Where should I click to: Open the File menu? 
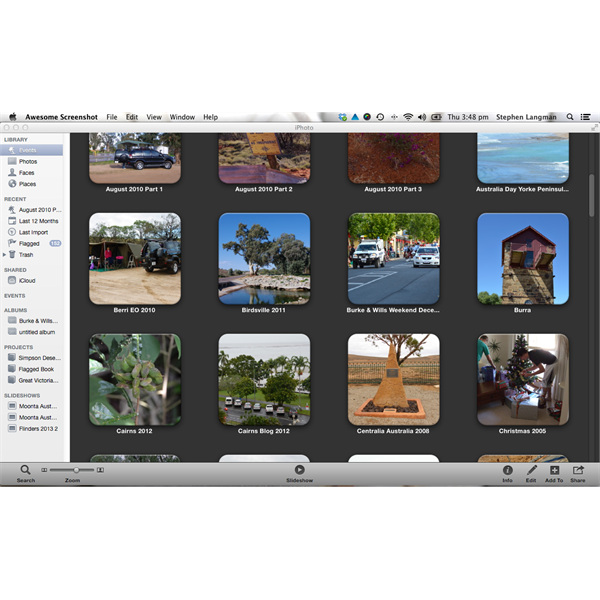[112, 117]
